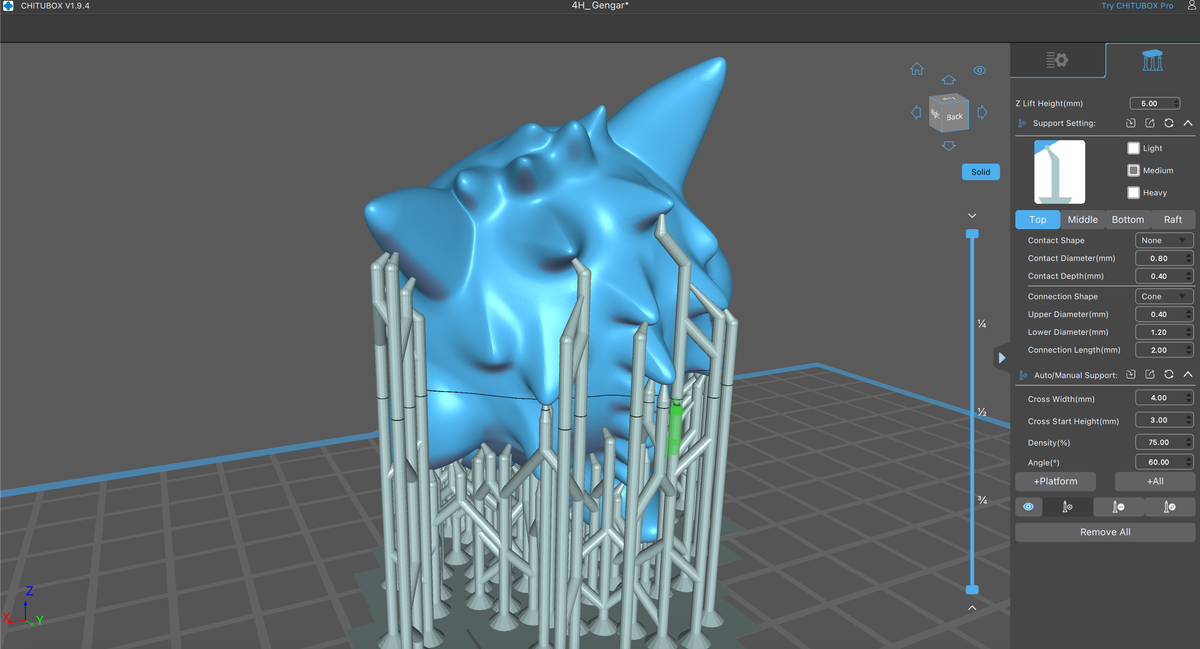Image resolution: width=1200 pixels, height=649 pixels.
Task: Click the Angle value field
Action: 1165,462
